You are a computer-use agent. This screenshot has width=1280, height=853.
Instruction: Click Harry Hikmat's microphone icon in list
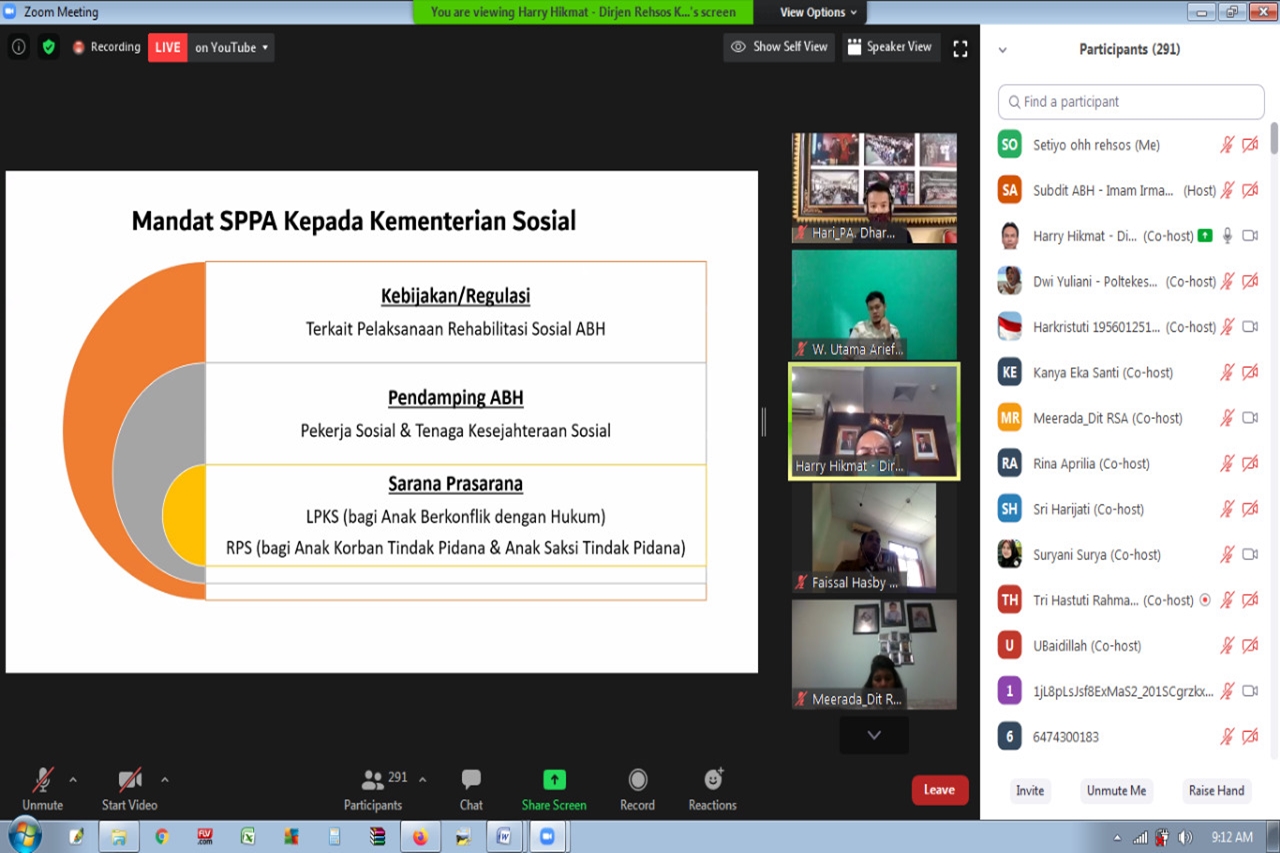(1227, 236)
